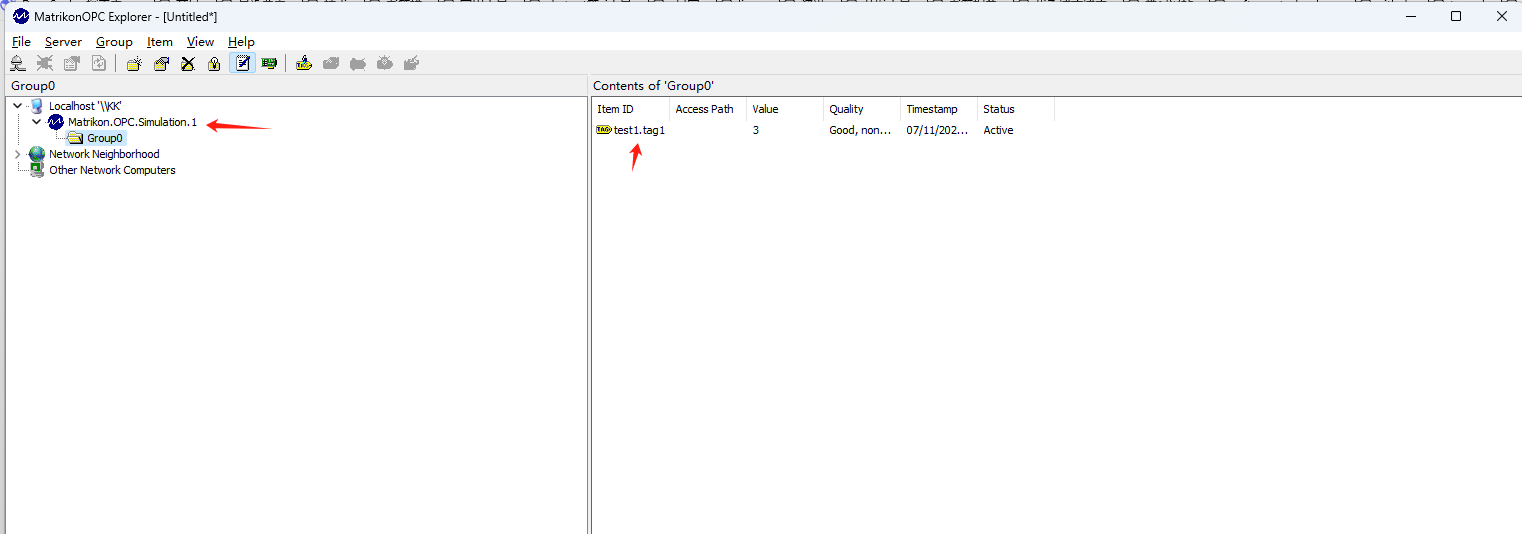Close the MatrikonOPC Explorer window

[x=1501, y=16]
